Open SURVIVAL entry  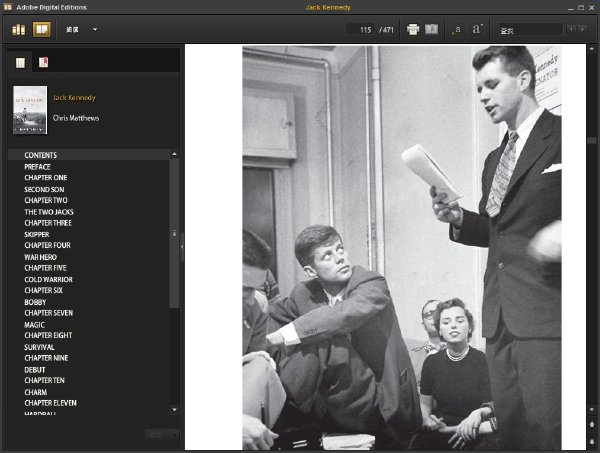pos(39,347)
